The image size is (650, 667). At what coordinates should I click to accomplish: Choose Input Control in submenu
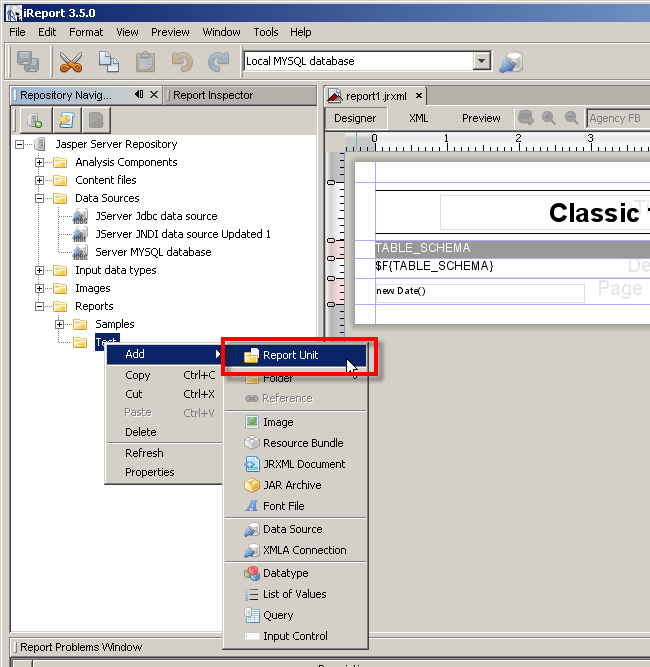(295, 636)
